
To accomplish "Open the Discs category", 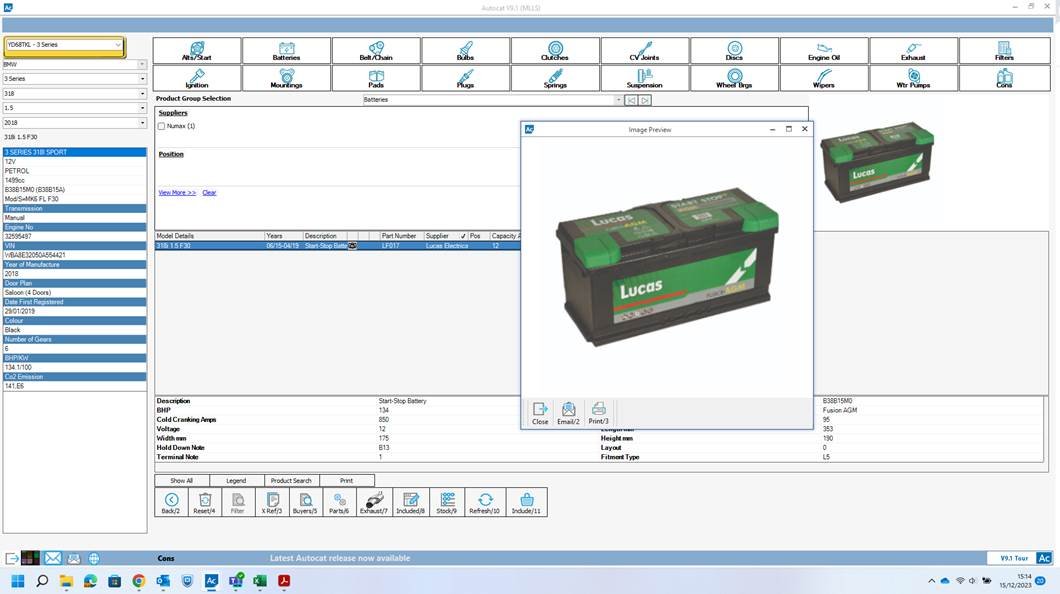I will tap(734, 51).
